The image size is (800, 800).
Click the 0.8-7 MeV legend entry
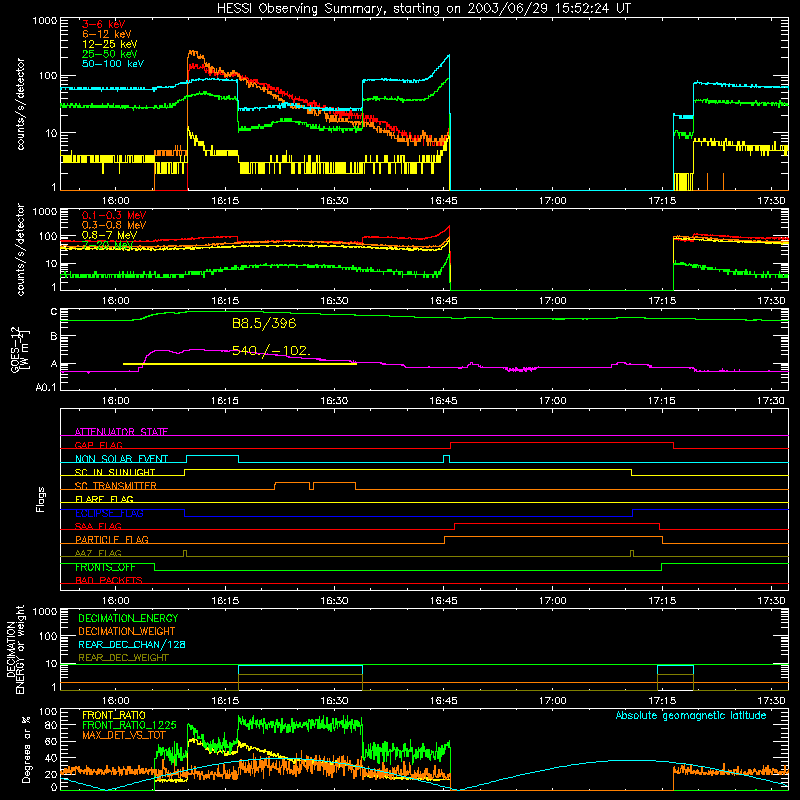pyautogui.click(x=109, y=235)
